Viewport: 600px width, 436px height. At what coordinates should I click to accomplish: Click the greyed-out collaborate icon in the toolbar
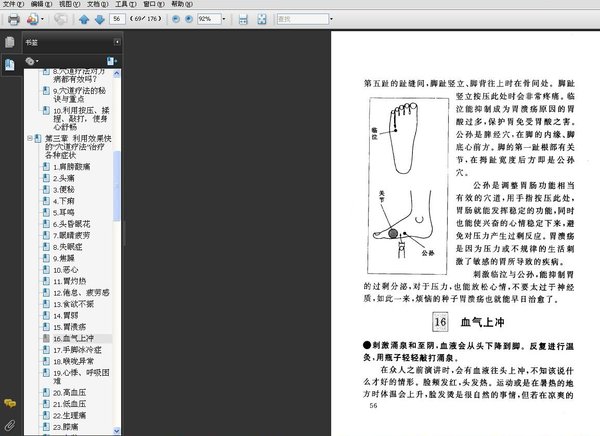[60, 19]
